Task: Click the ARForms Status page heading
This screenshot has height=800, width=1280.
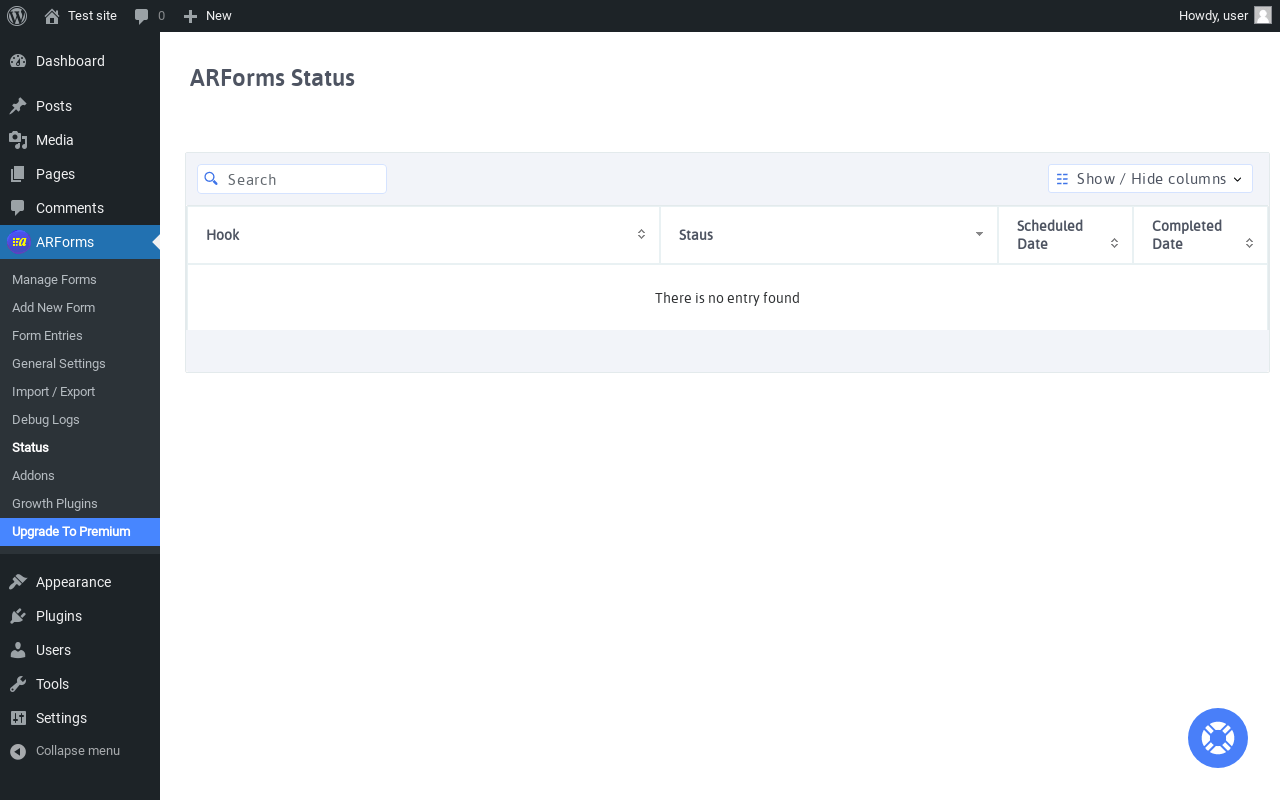Action: pos(272,78)
